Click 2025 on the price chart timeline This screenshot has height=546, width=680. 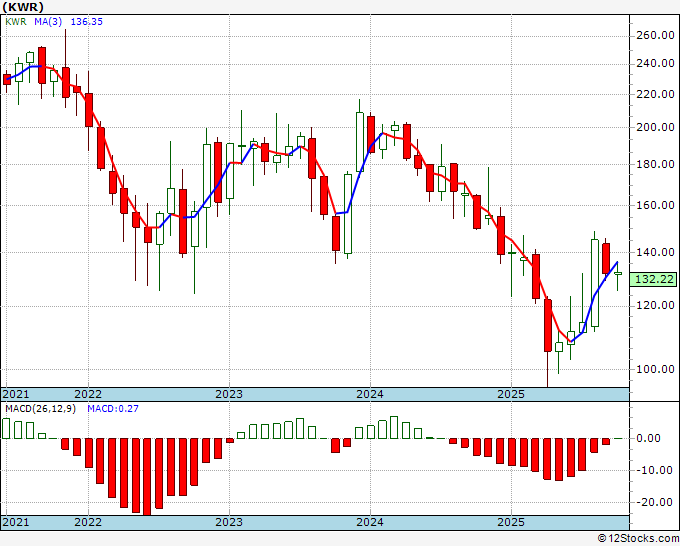pyautogui.click(x=511, y=394)
